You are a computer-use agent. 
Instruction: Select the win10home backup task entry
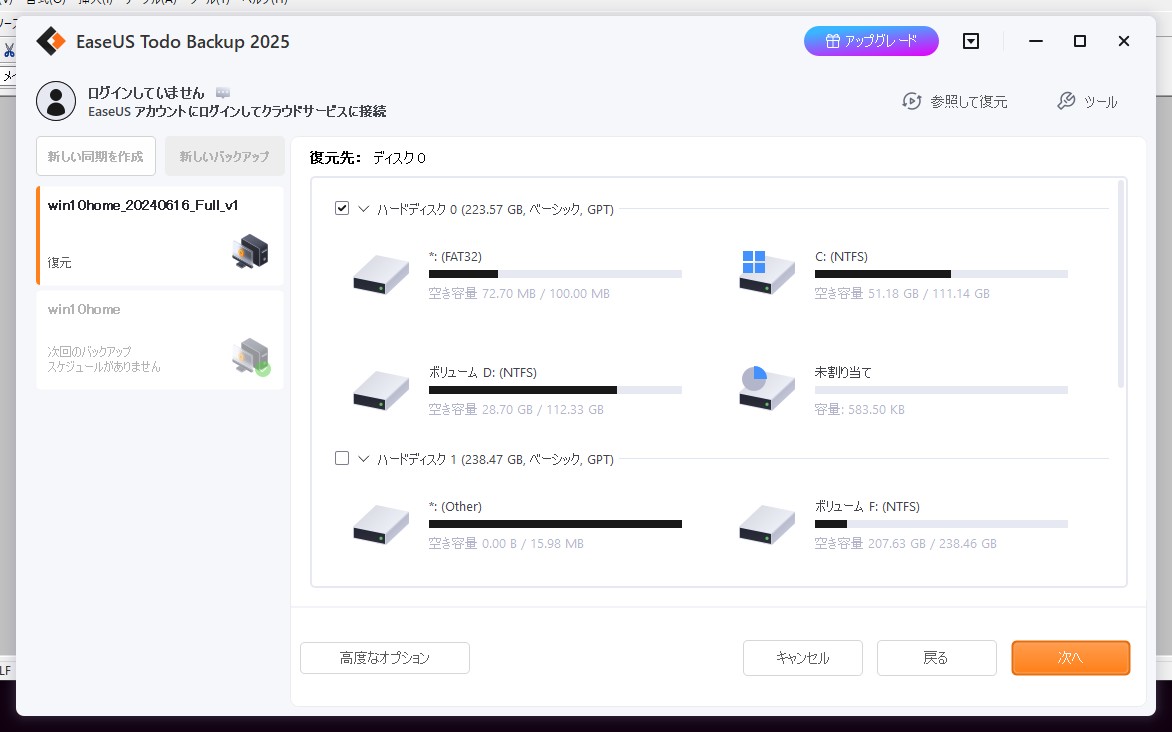pos(160,340)
